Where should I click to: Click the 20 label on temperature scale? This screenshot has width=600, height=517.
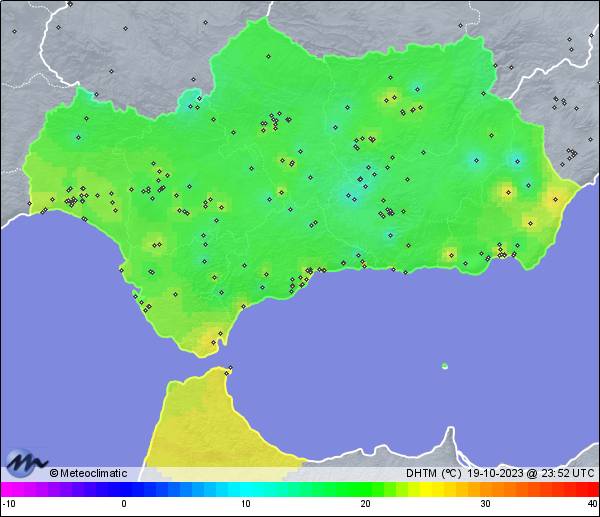(365, 504)
